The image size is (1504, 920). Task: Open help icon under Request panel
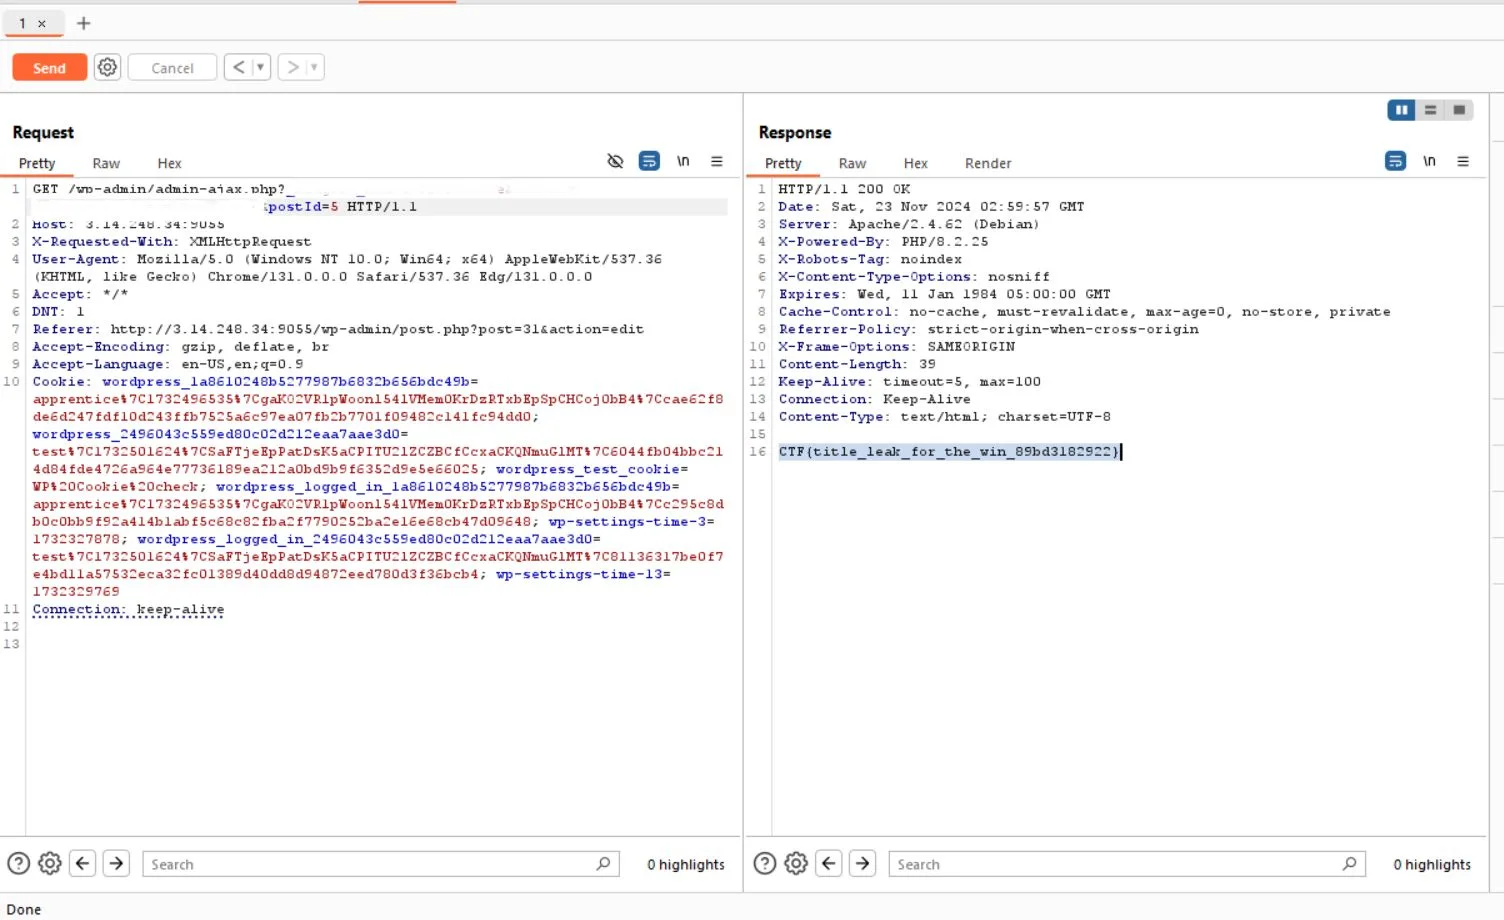[x=18, y=863]
